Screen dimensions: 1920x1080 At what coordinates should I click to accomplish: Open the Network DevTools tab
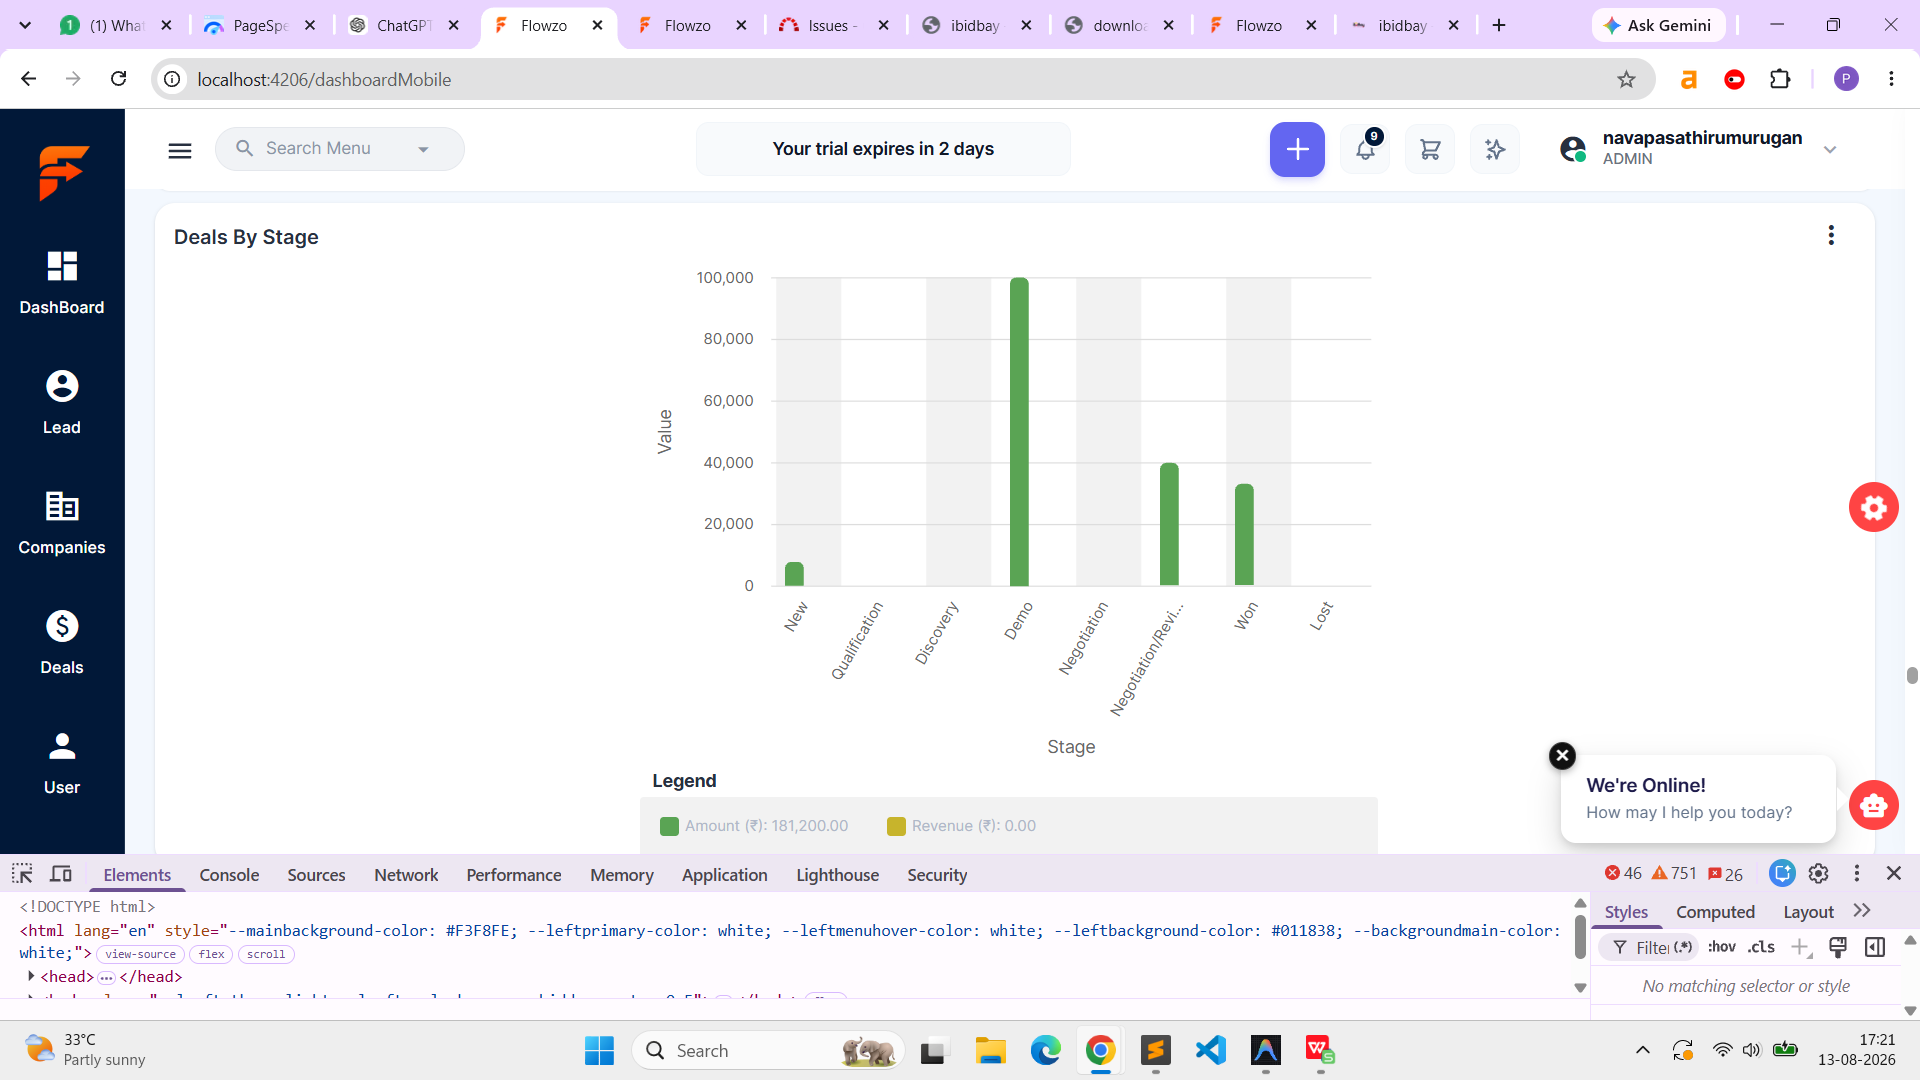click(x=406, y=875)
